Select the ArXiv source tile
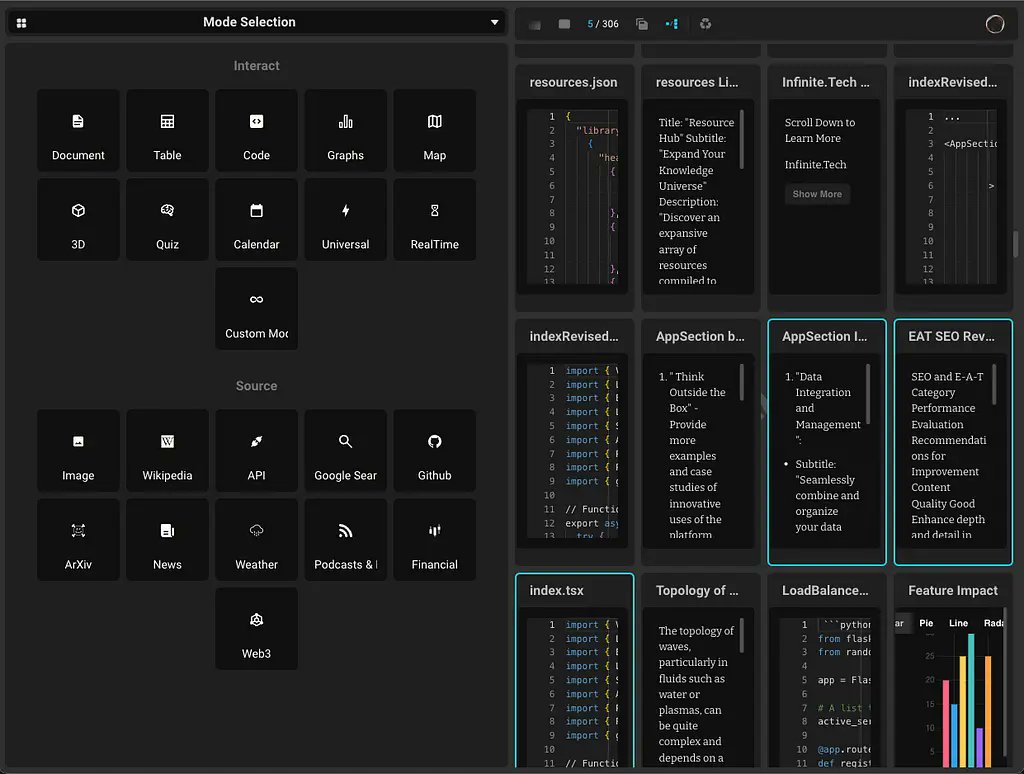The image size is (1024, 774). [x=78, y=540]
